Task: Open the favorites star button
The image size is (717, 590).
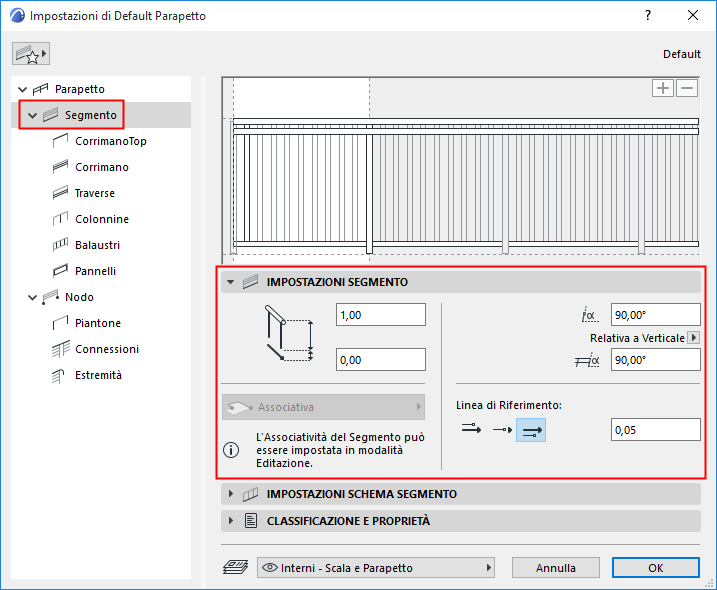Action: tap(31, 54)
